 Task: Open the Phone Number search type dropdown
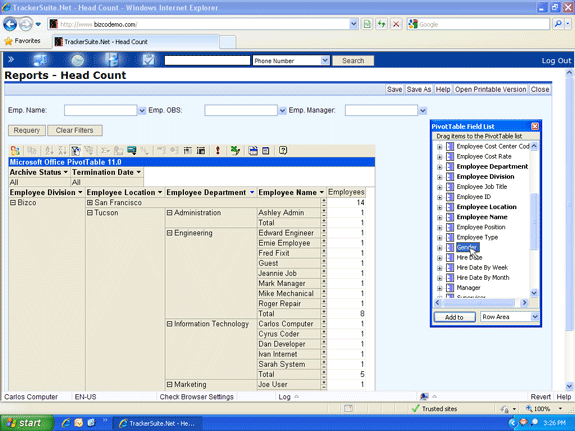(325, 61)
